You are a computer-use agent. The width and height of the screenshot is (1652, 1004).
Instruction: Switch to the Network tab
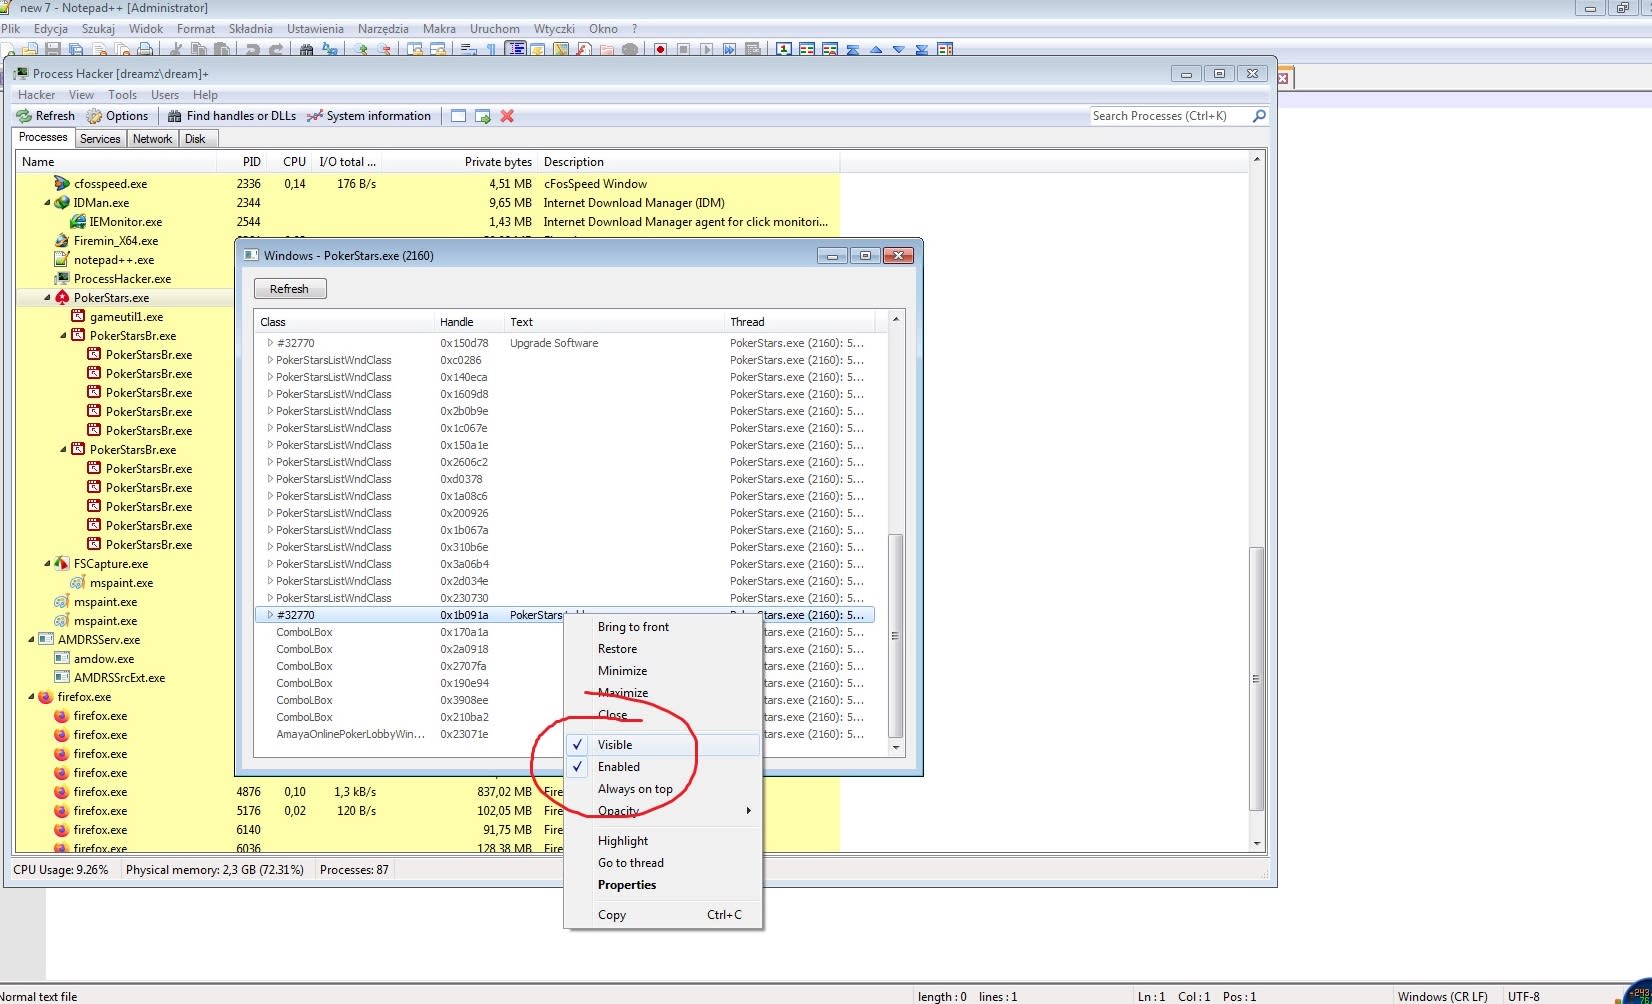[x=152, y=139]
